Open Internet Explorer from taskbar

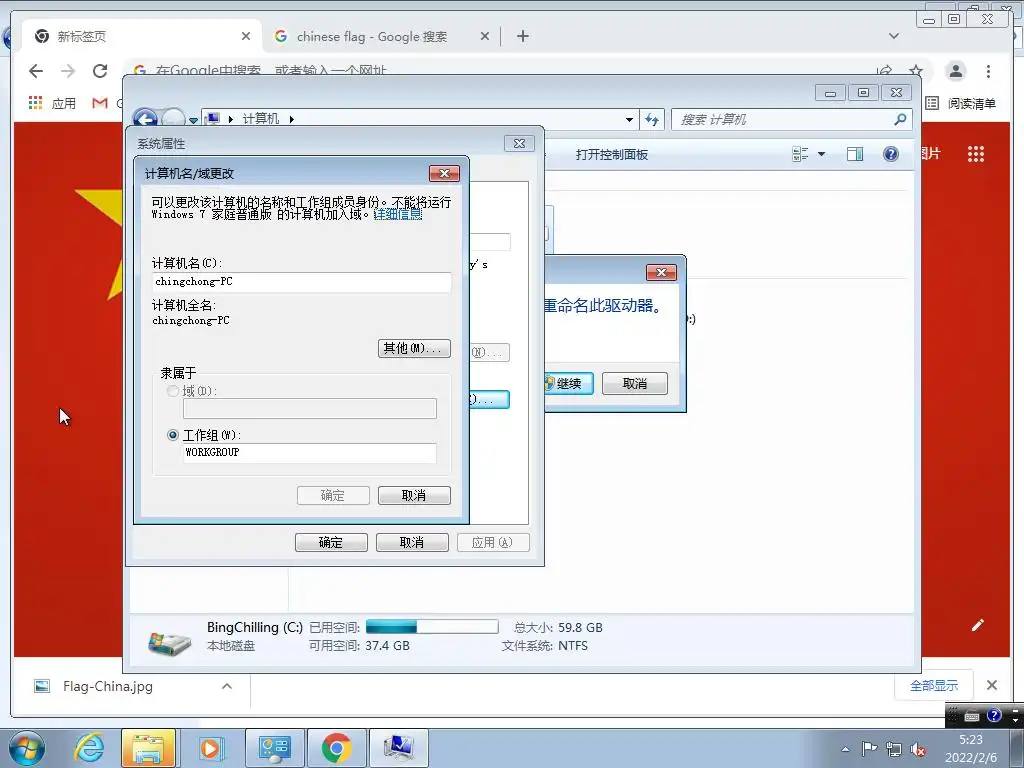pyautogui.click(x=88, y=748)
